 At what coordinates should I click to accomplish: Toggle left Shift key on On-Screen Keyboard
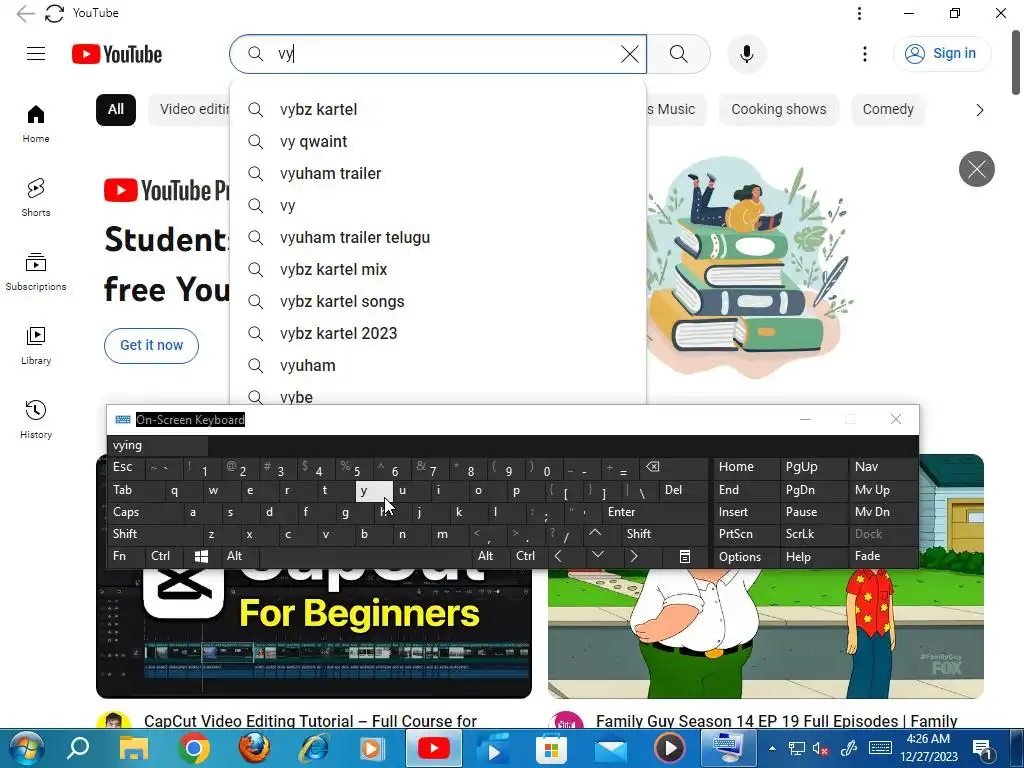click(154, 534)
